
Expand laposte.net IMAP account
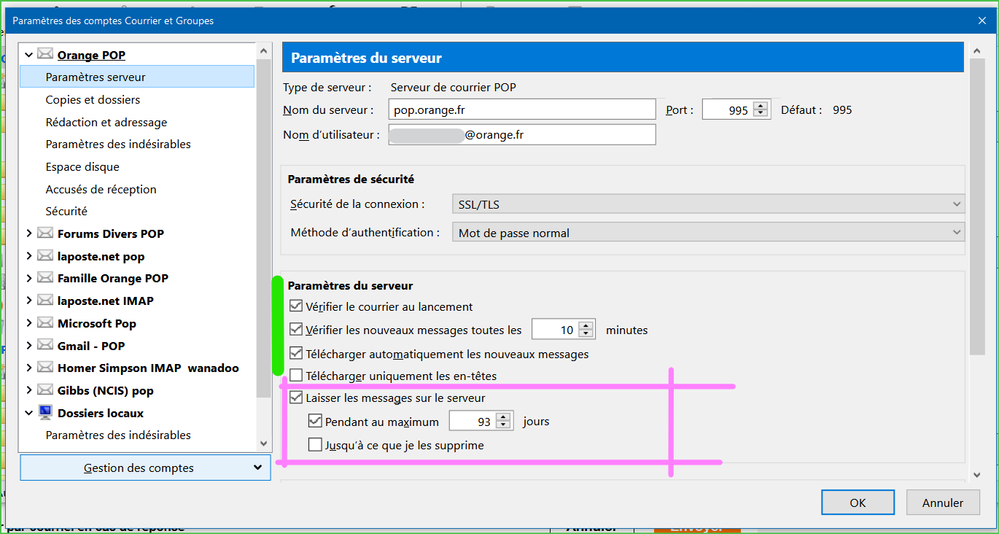point(29,301)
